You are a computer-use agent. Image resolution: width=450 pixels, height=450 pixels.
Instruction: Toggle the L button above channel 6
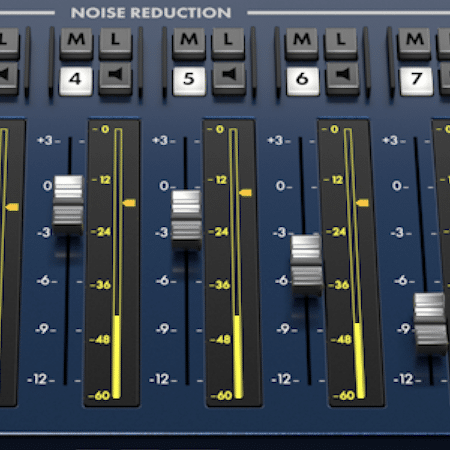[x=341, y=43]
